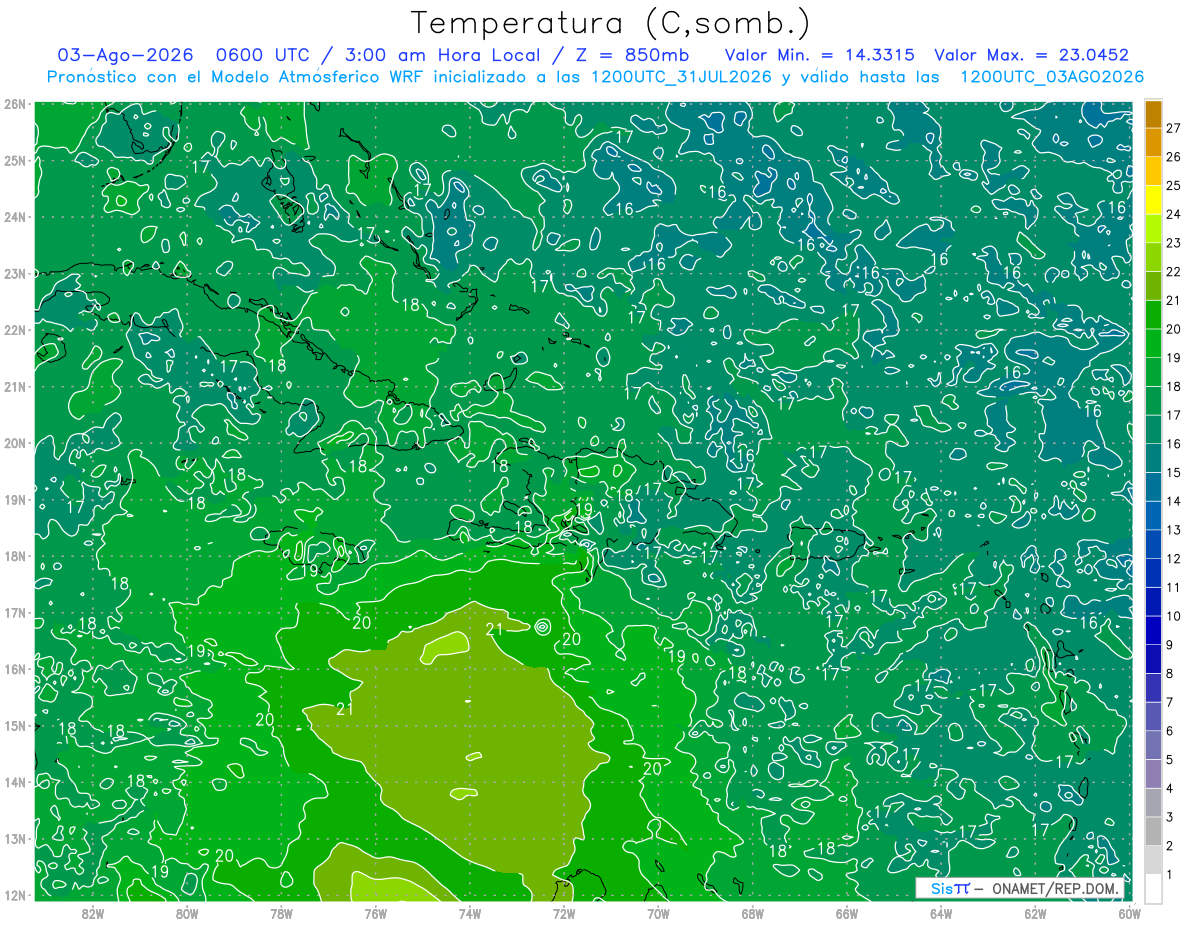Click the 19N latitude axis label

tap(15, 499)
